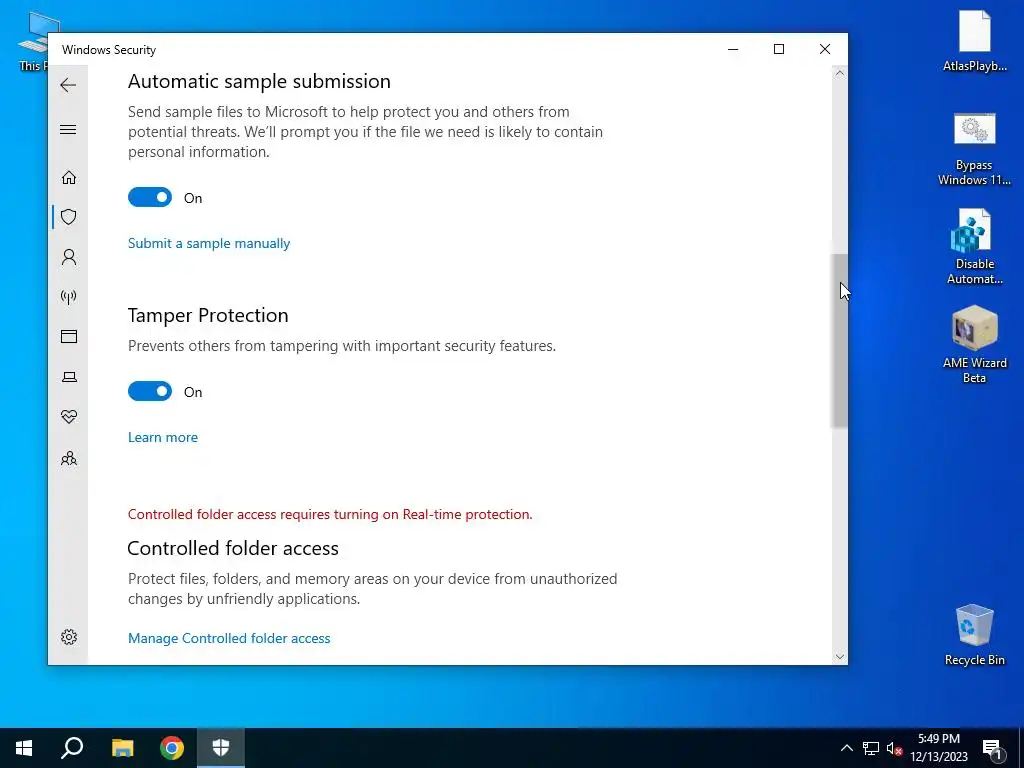The height and width of the screenshot is (768, 1024).
Task: Open taskbar search magnifier
Action: pos(72,748)
